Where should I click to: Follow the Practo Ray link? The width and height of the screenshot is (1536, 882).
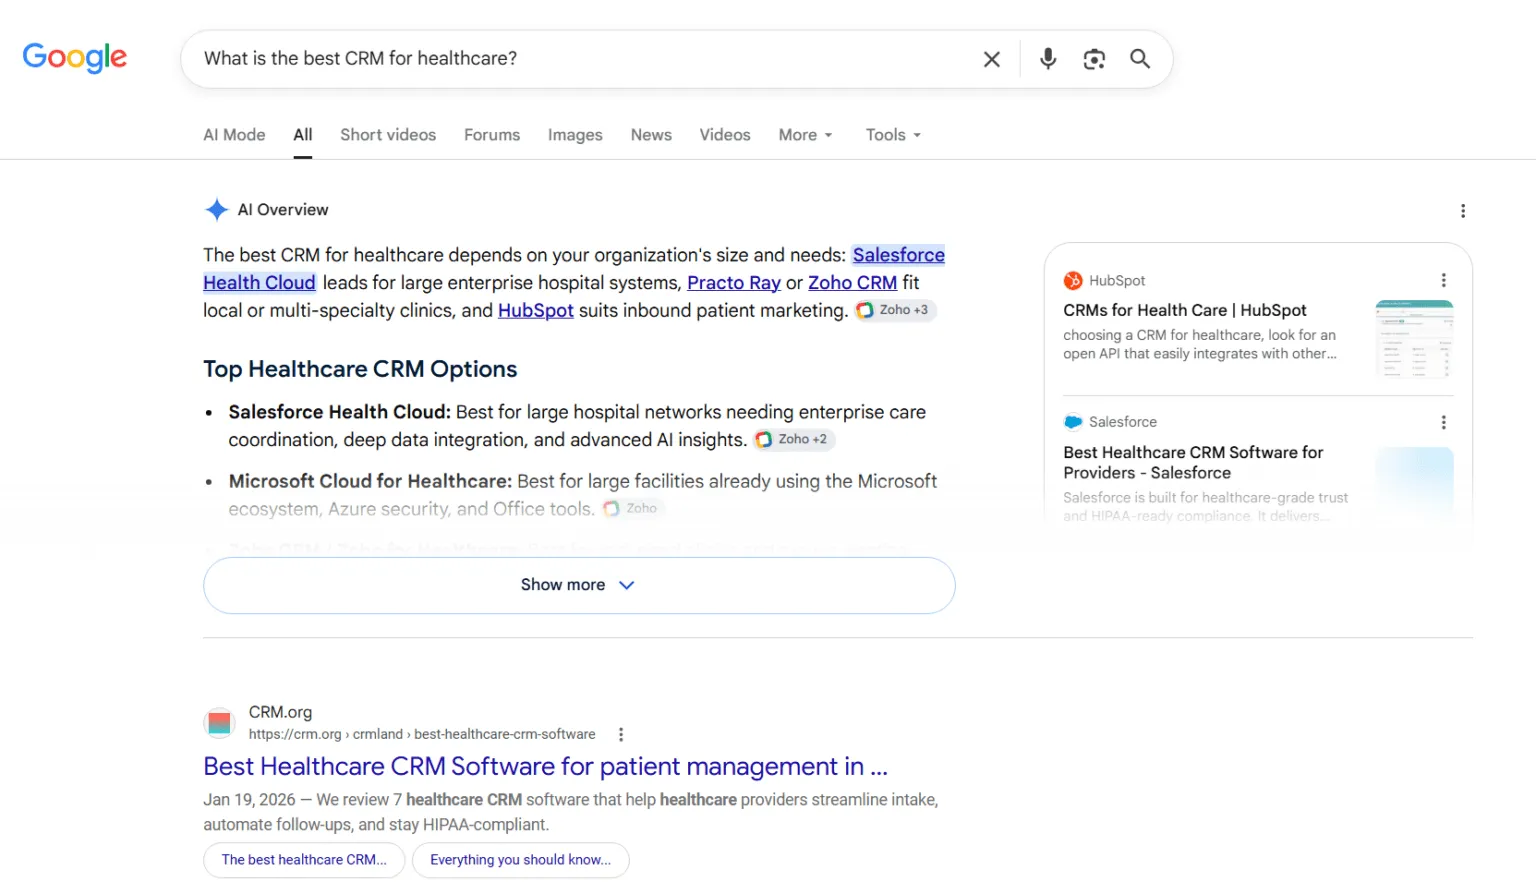734,283
